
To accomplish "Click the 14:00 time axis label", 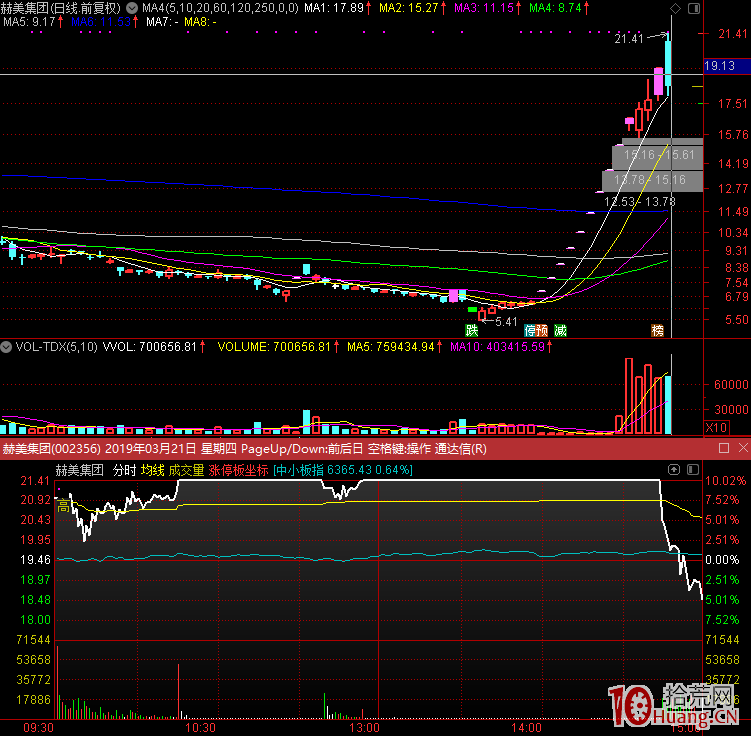I will (x=526, y=728).
